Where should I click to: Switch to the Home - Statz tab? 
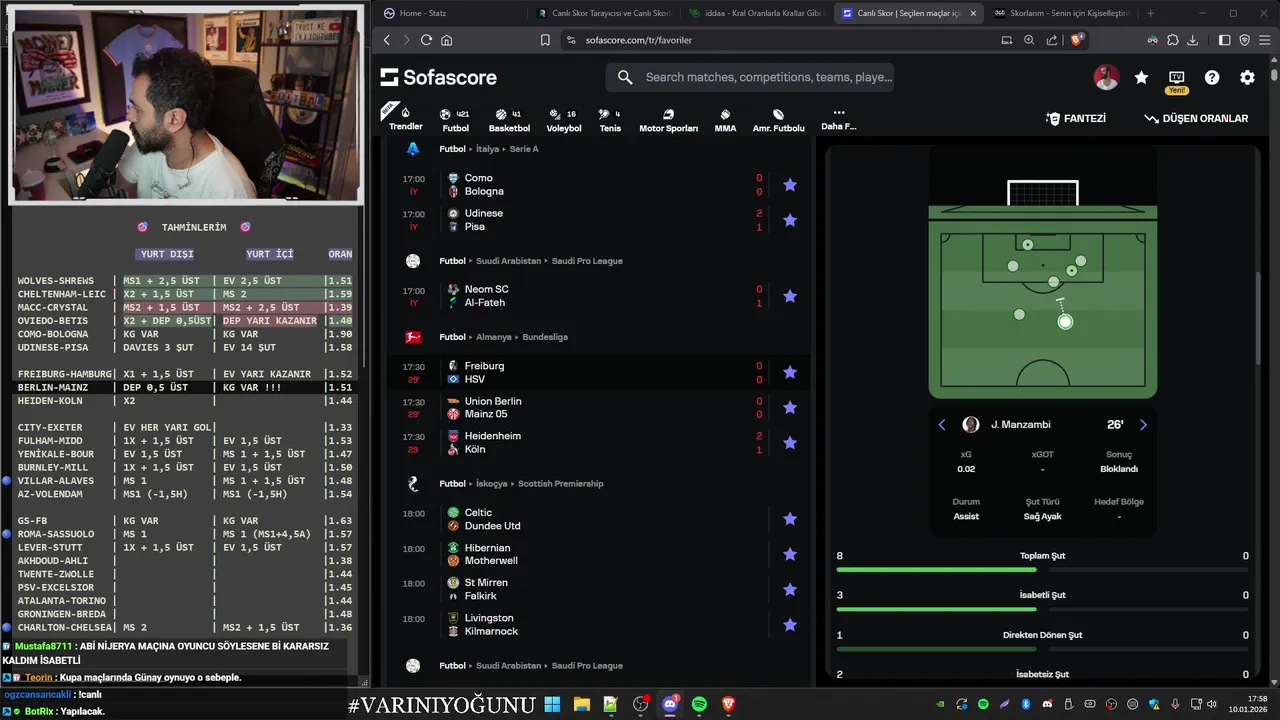pos(450,13)
